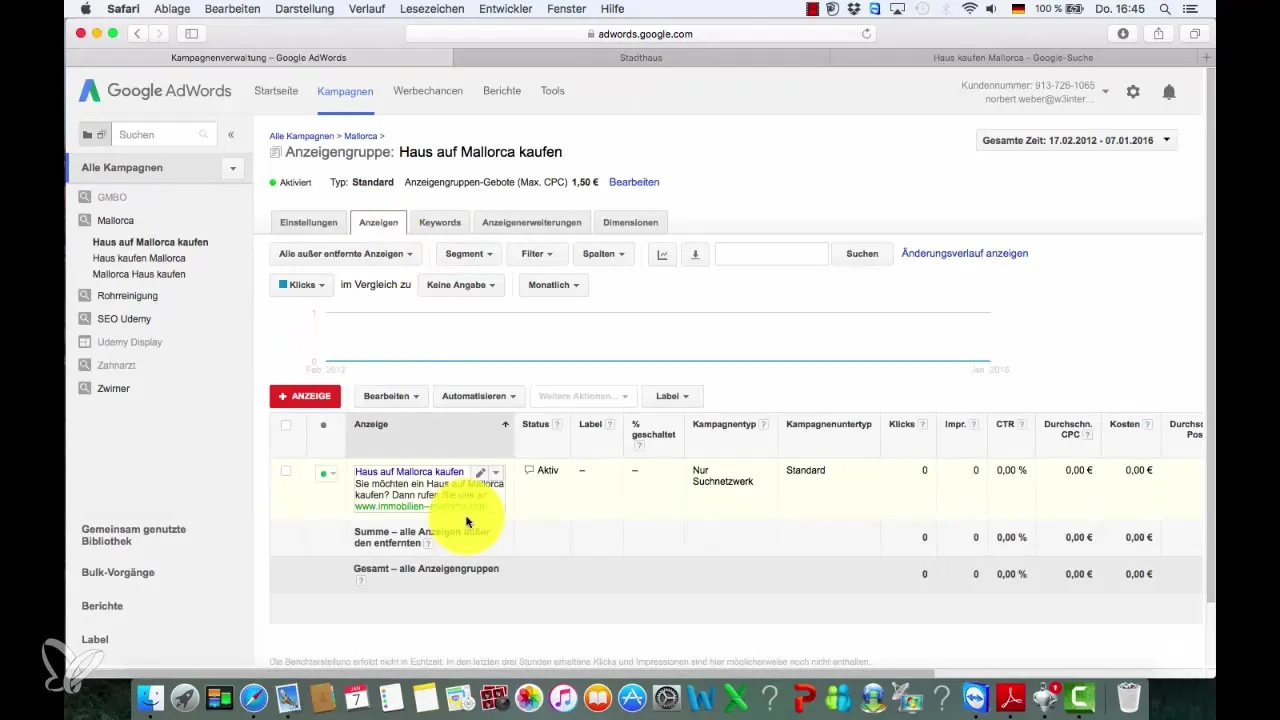1280x720 pixels.
Task: Switch to the Anzeigenerweiterungen tab
Action: (x=531, y=222)
